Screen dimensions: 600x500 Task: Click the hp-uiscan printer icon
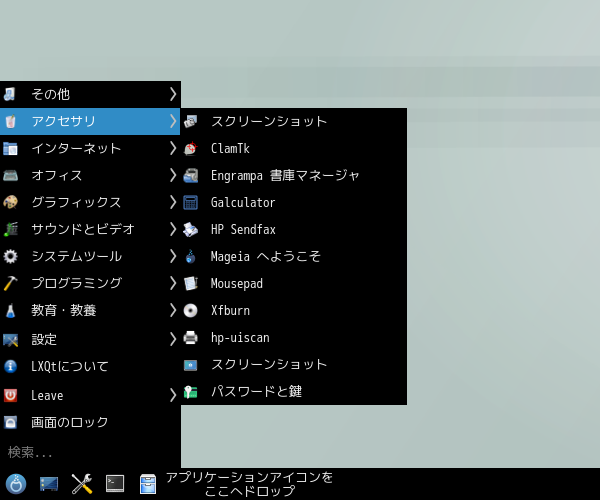[x=191, y=337]
